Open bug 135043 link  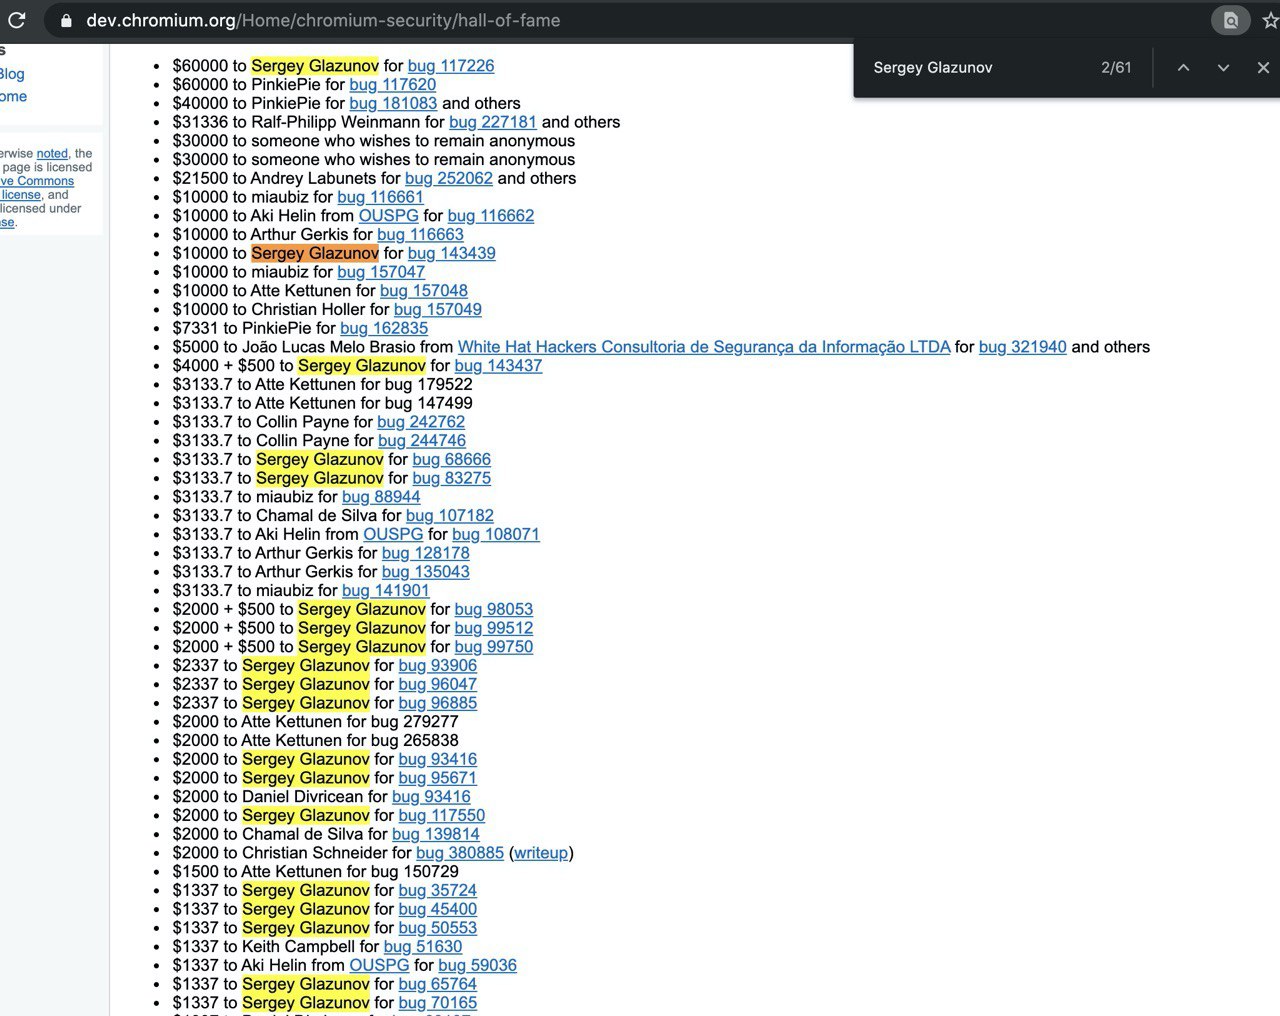point(426,572)
